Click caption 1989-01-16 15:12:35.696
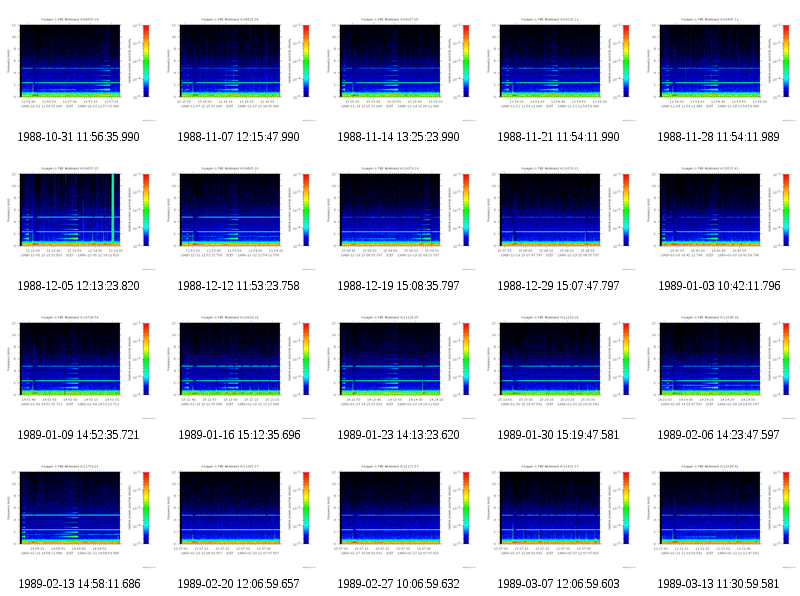This screenshot has height=596, width=800. tap(239, 435)
